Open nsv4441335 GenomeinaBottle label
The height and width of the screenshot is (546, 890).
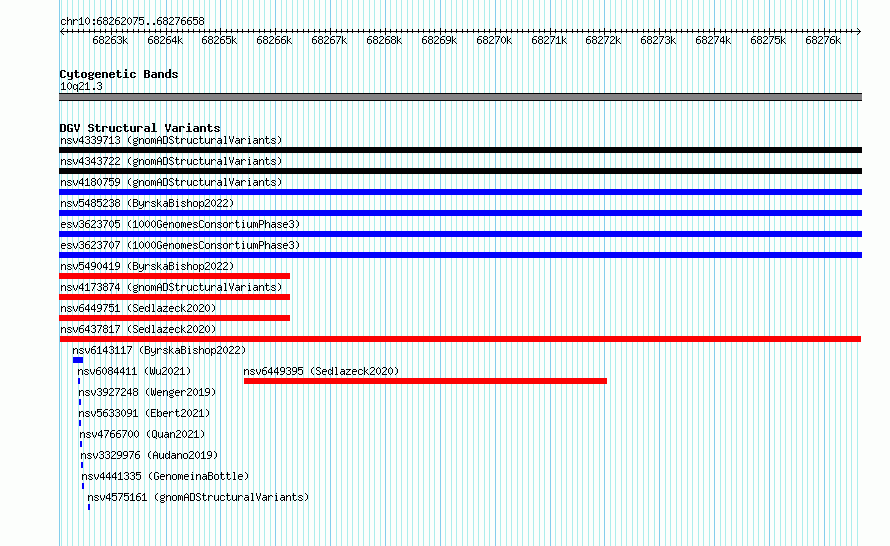tap(165, 476)
